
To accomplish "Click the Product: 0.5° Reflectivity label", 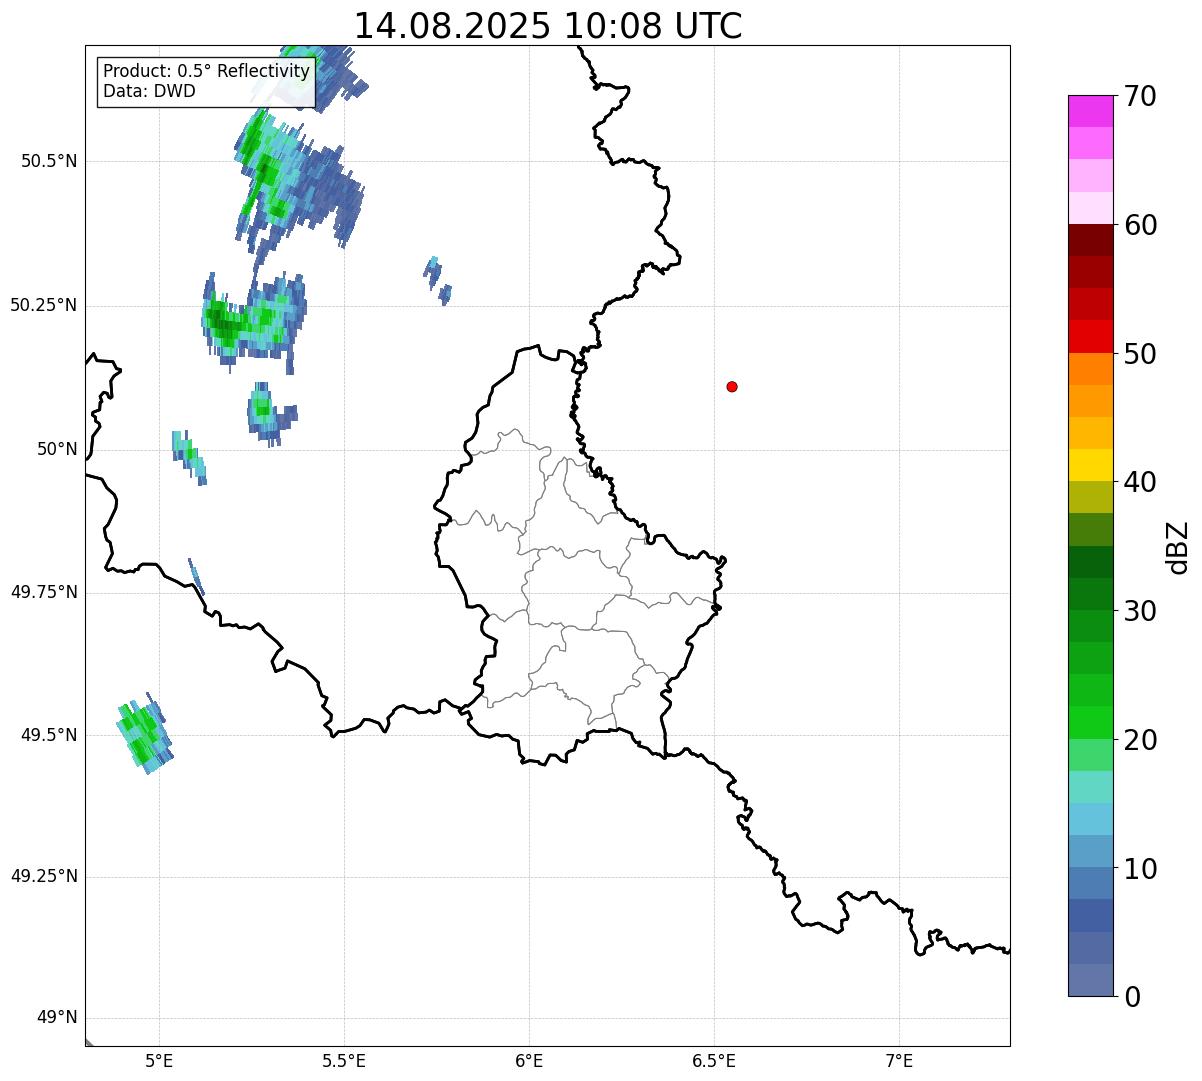I will (206, 72).
